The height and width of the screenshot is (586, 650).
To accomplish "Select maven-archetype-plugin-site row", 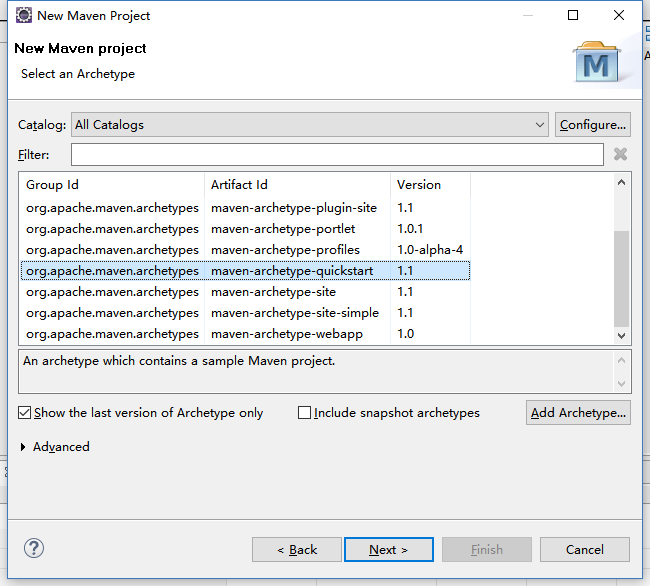I will [245, 208].
